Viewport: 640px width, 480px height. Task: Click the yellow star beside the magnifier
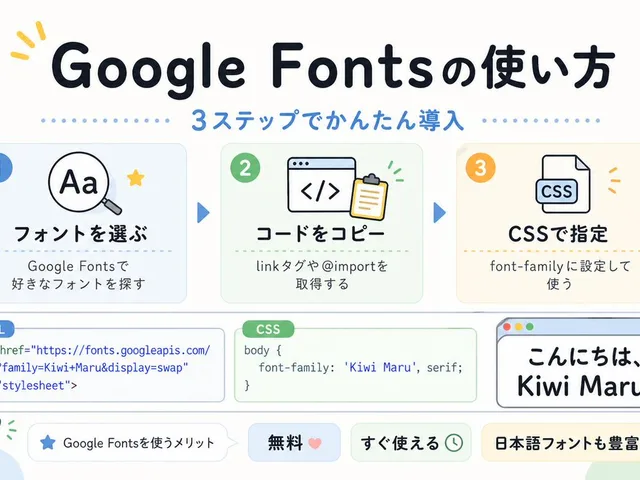coord(136,178)
